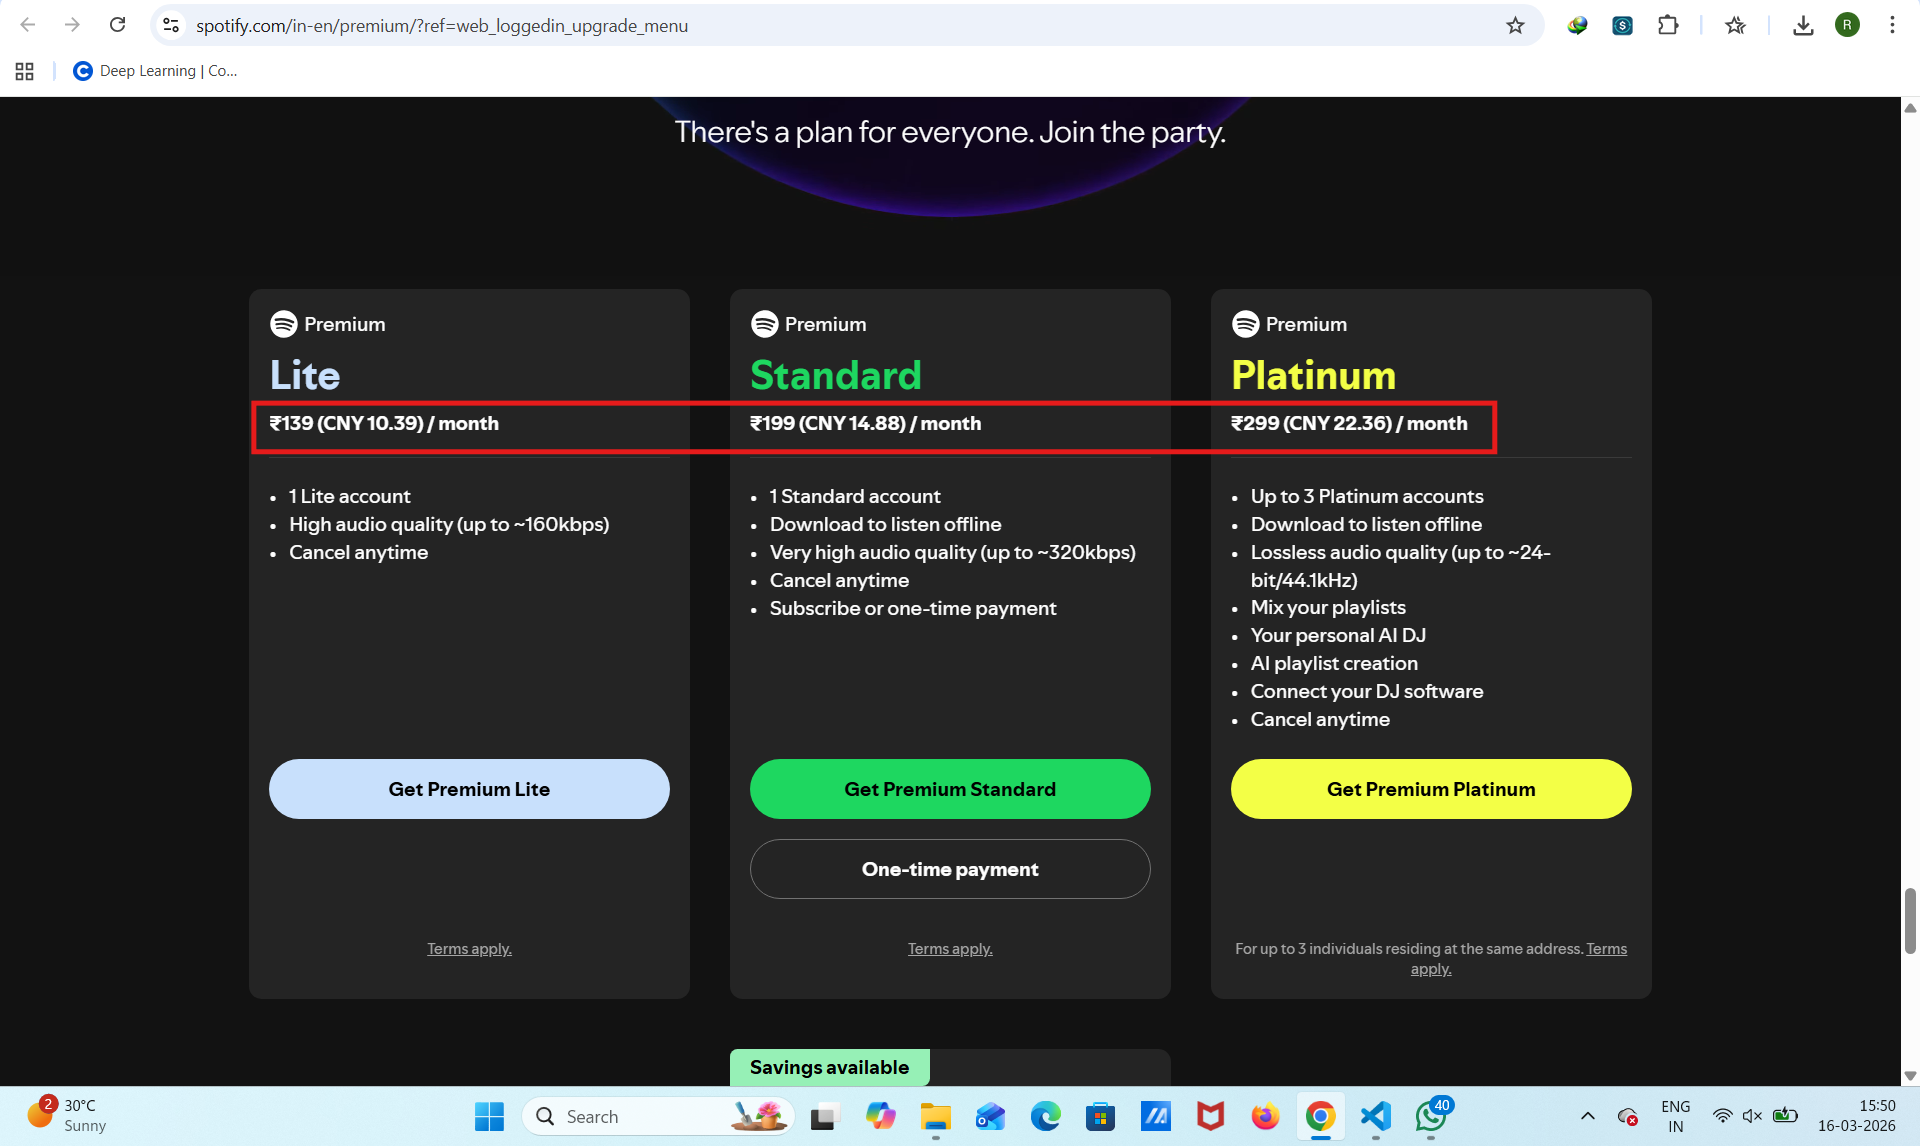Open the green R profile avatar
This screenshot has height=1146, width=1920.
pos(1847,25)
